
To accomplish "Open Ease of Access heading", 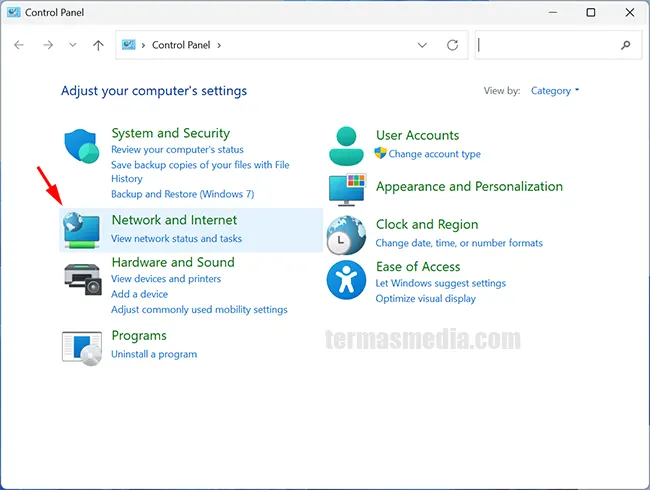I will click(x=418, y=267).
